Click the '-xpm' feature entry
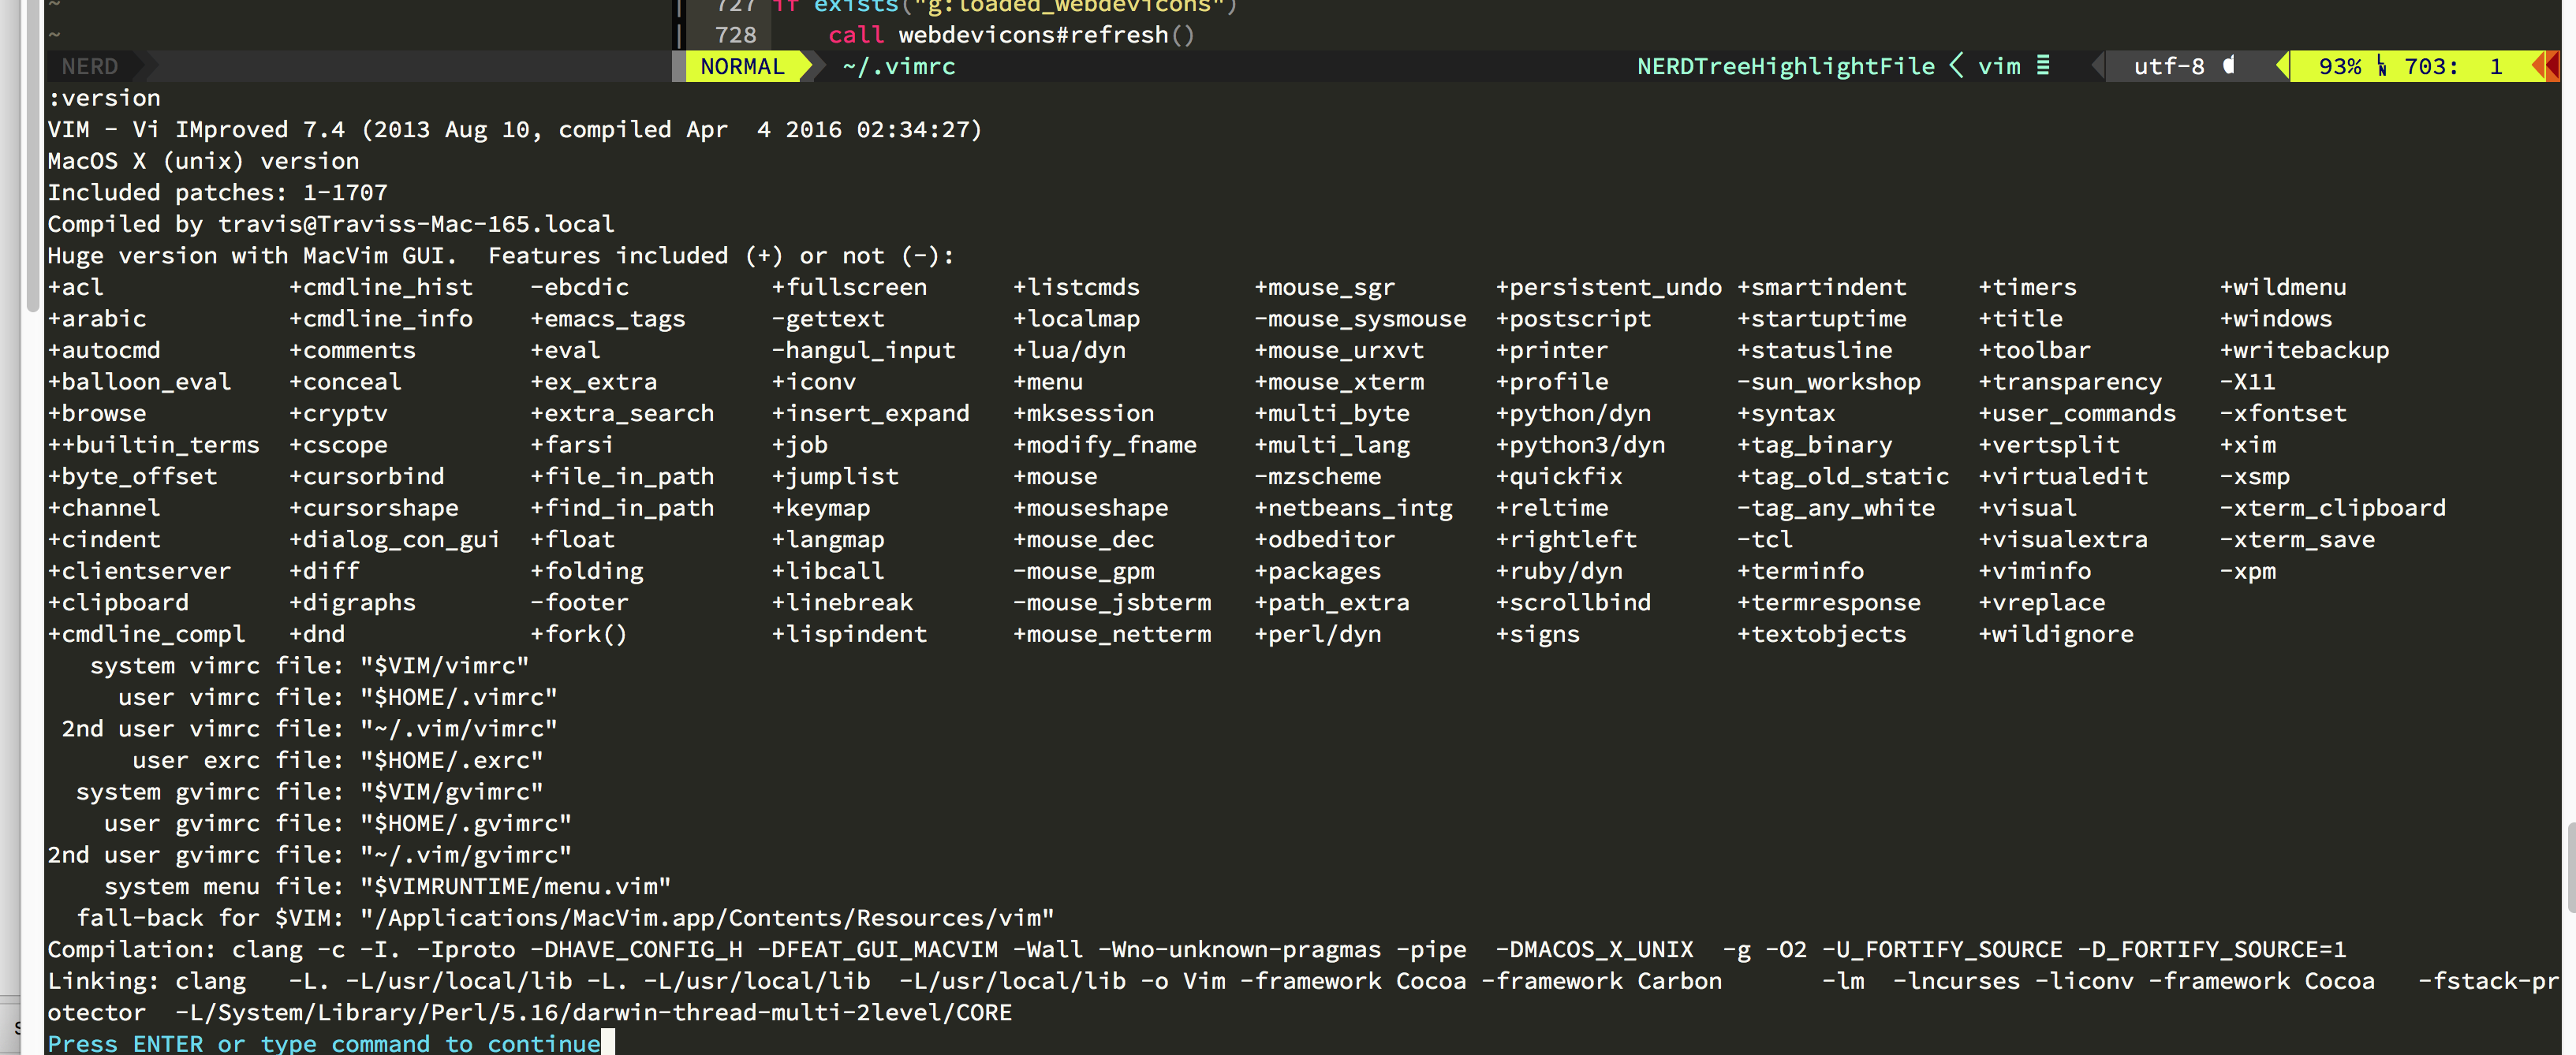Screen dimensions: 2576x1055 [x=2248, y=571]
